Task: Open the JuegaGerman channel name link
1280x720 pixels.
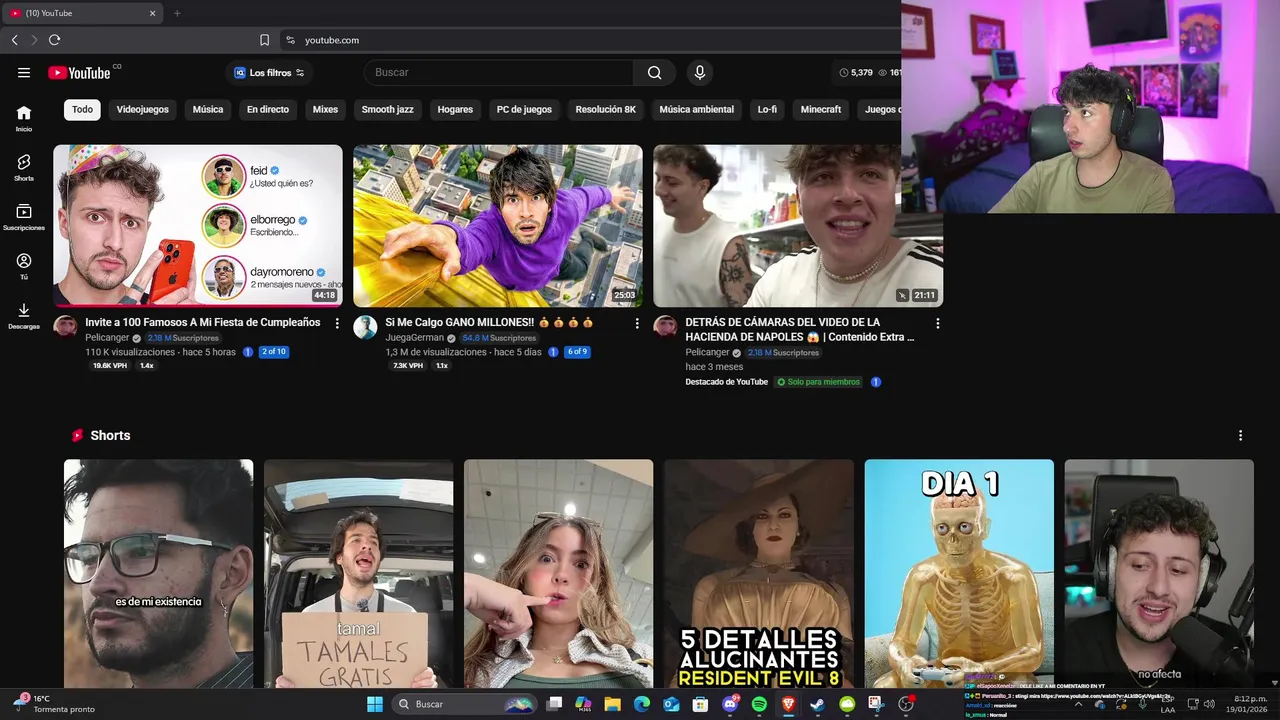Action: coord(414,338)
